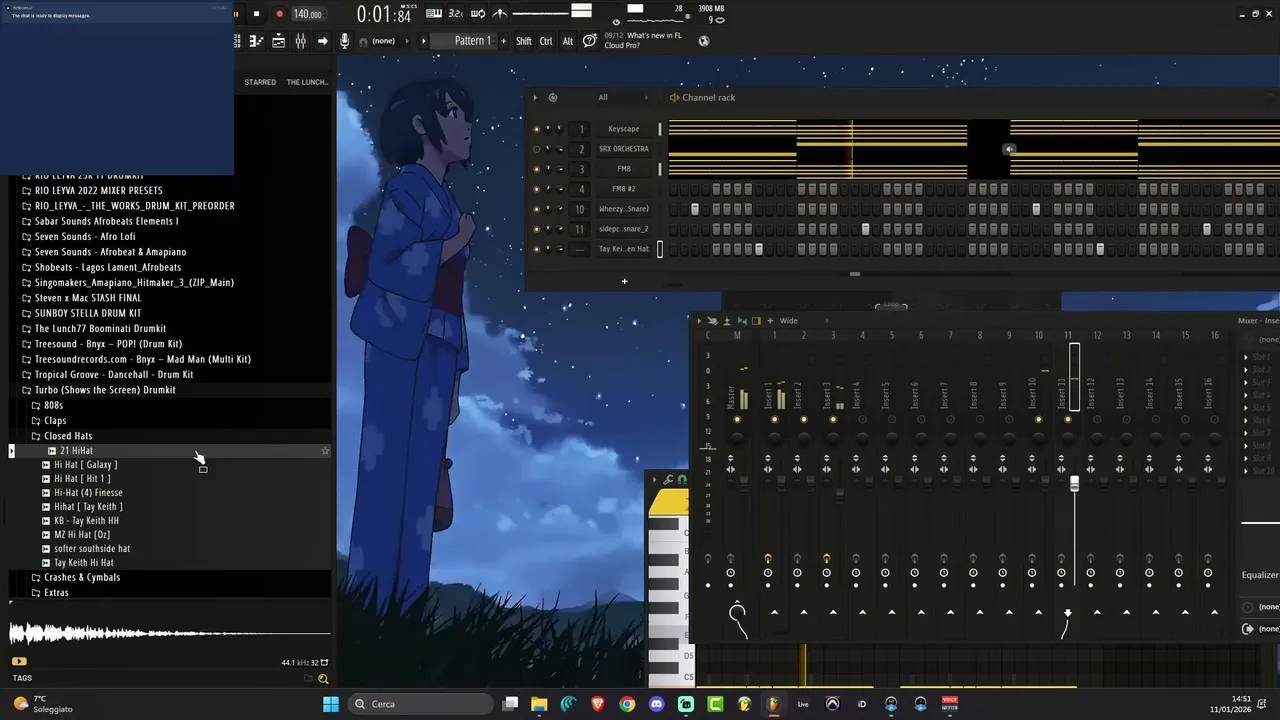This screenshot has width=1280, height=720.
Task: Add a channel with the plus button
Action: [x=624, y=281]
